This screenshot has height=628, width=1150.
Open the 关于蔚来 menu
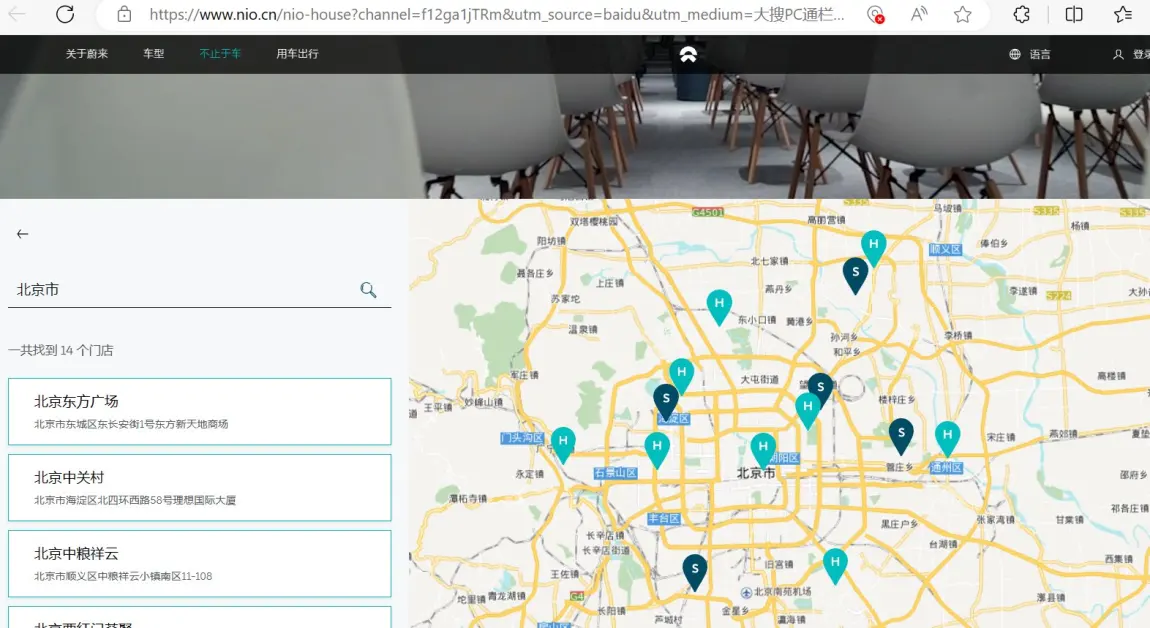point(87,54)
